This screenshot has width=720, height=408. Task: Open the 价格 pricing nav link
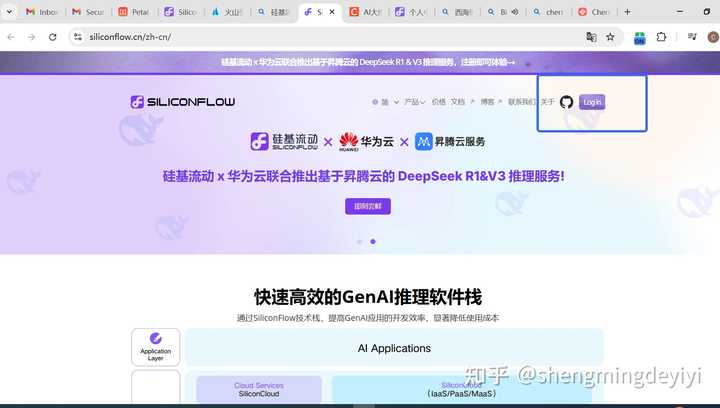pyautogui.click(x=439, y=102)
